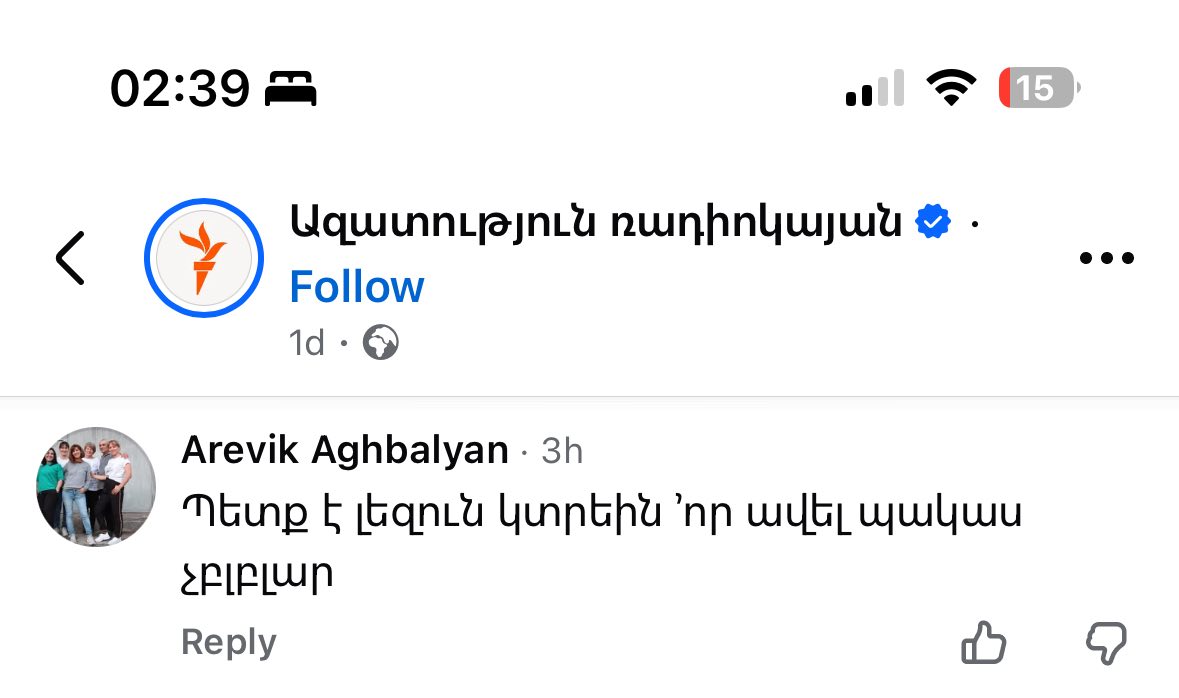Reply to Arevik Aghbalyan's comment
This screenshot has width=1179, height=698.
click(x=228, y=642)
